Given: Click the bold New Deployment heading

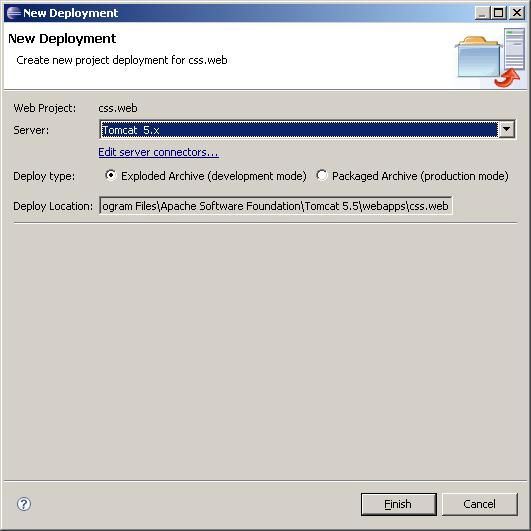Looking at the screenshot, I should tap(62, 39).
